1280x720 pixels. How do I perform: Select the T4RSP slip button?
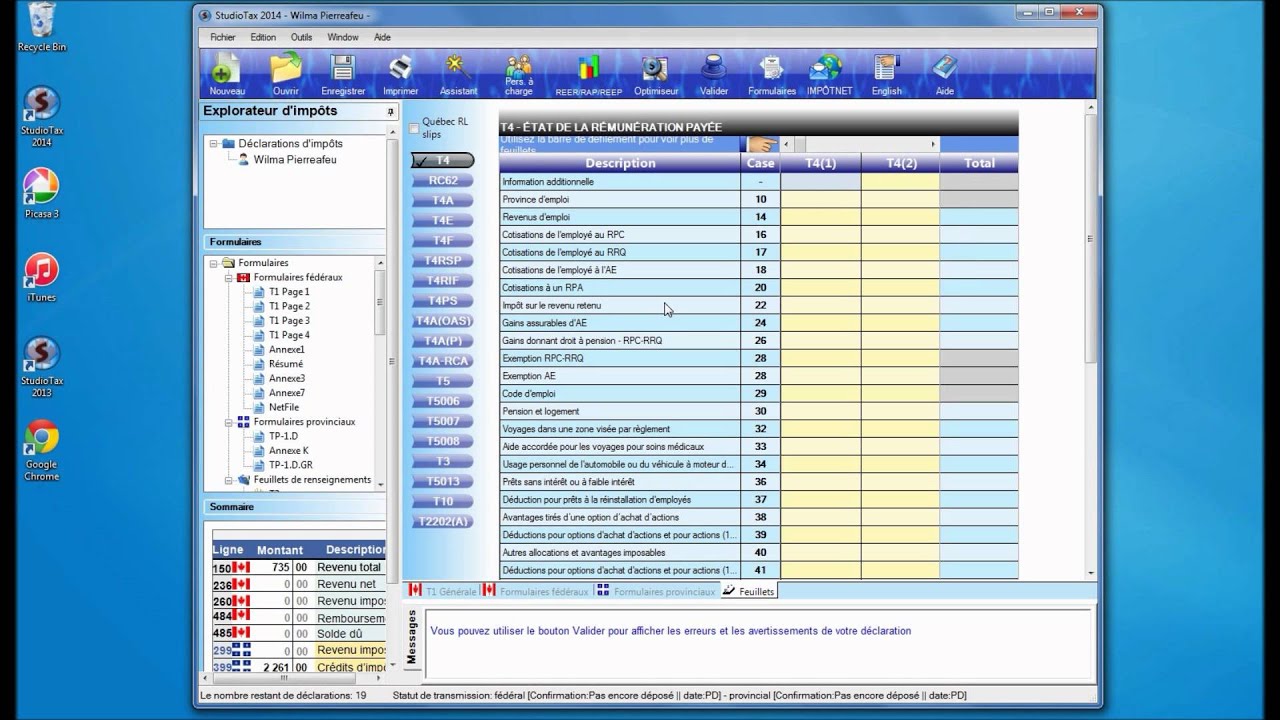click(443, 260)
